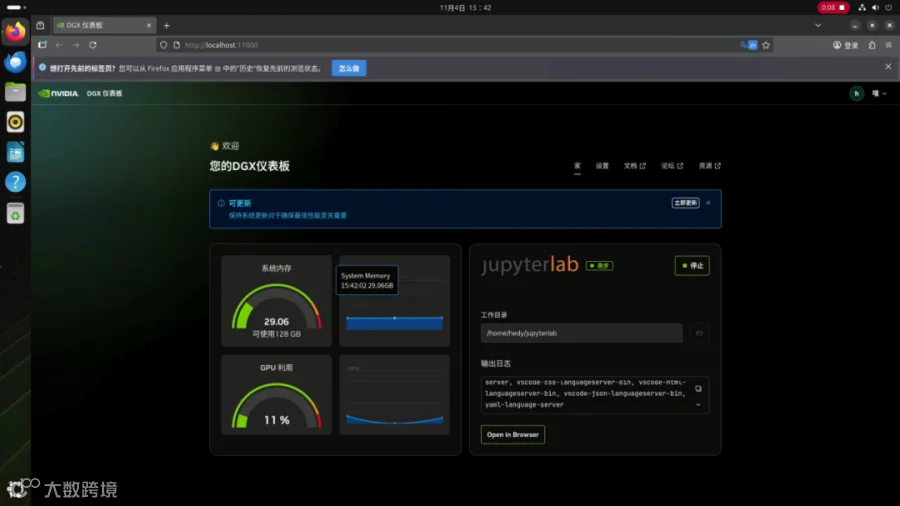
Task: Open the list all tabs dropdown
Action: click(818, 25)
